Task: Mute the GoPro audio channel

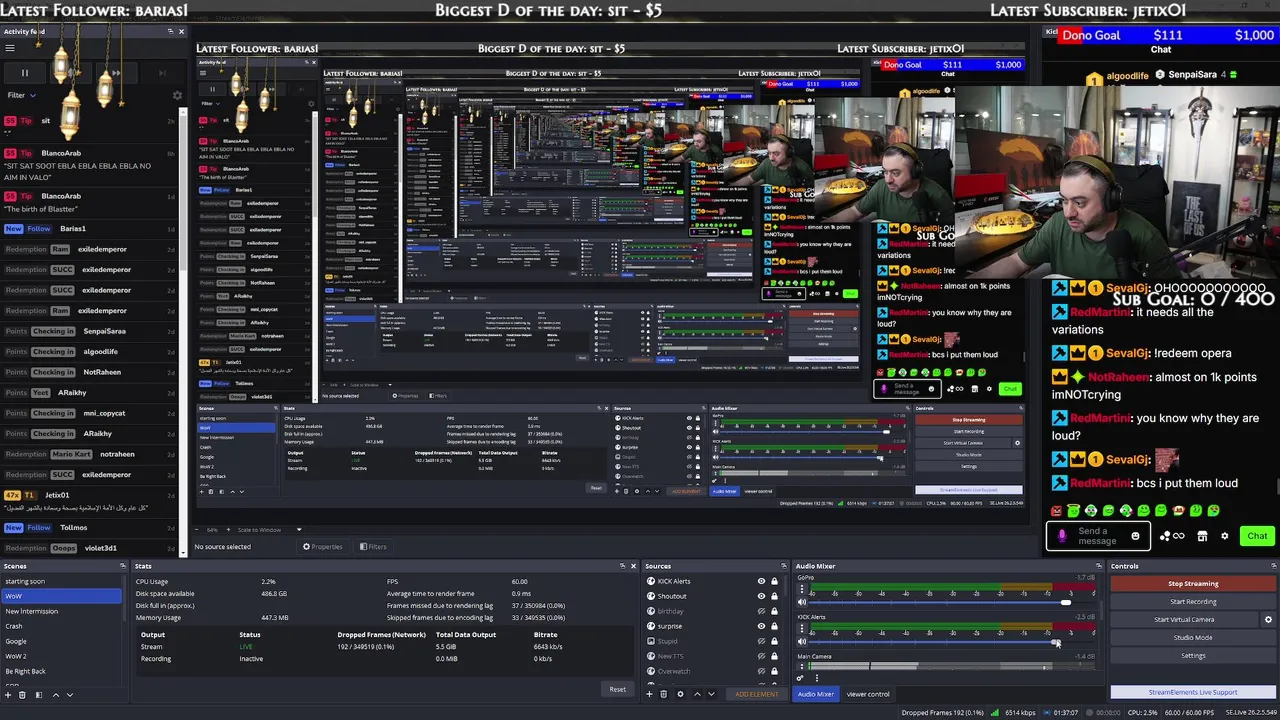Action: [801, 602]
